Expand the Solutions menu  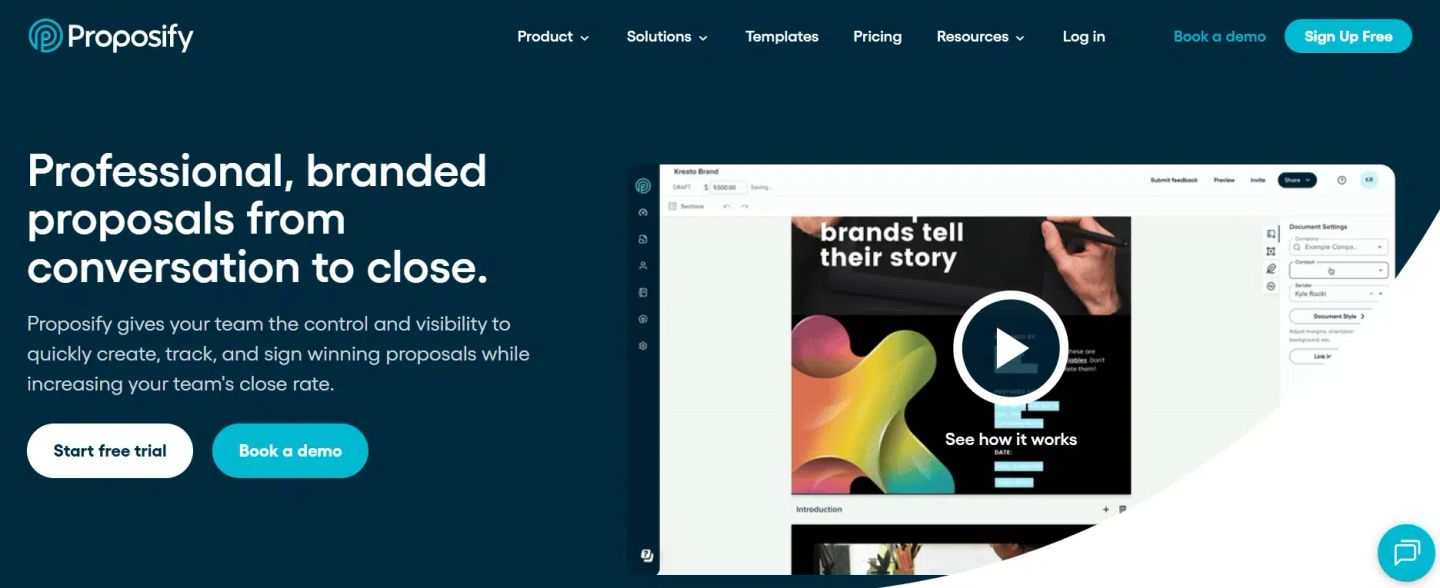tap(667, 37)
